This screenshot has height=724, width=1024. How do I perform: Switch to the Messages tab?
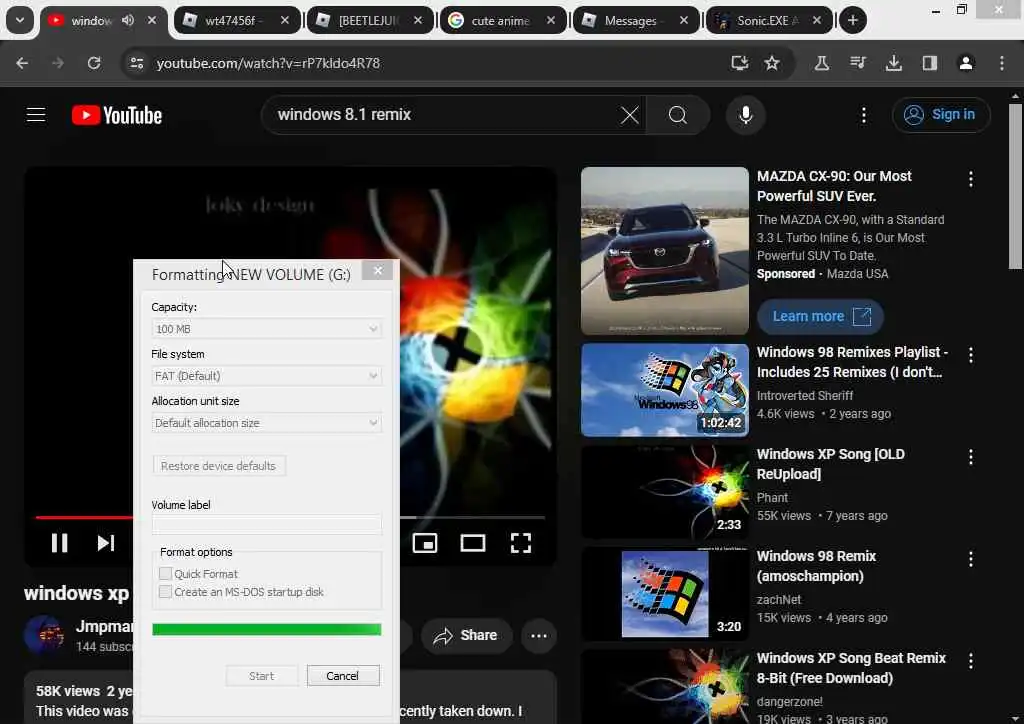[635, 20]
